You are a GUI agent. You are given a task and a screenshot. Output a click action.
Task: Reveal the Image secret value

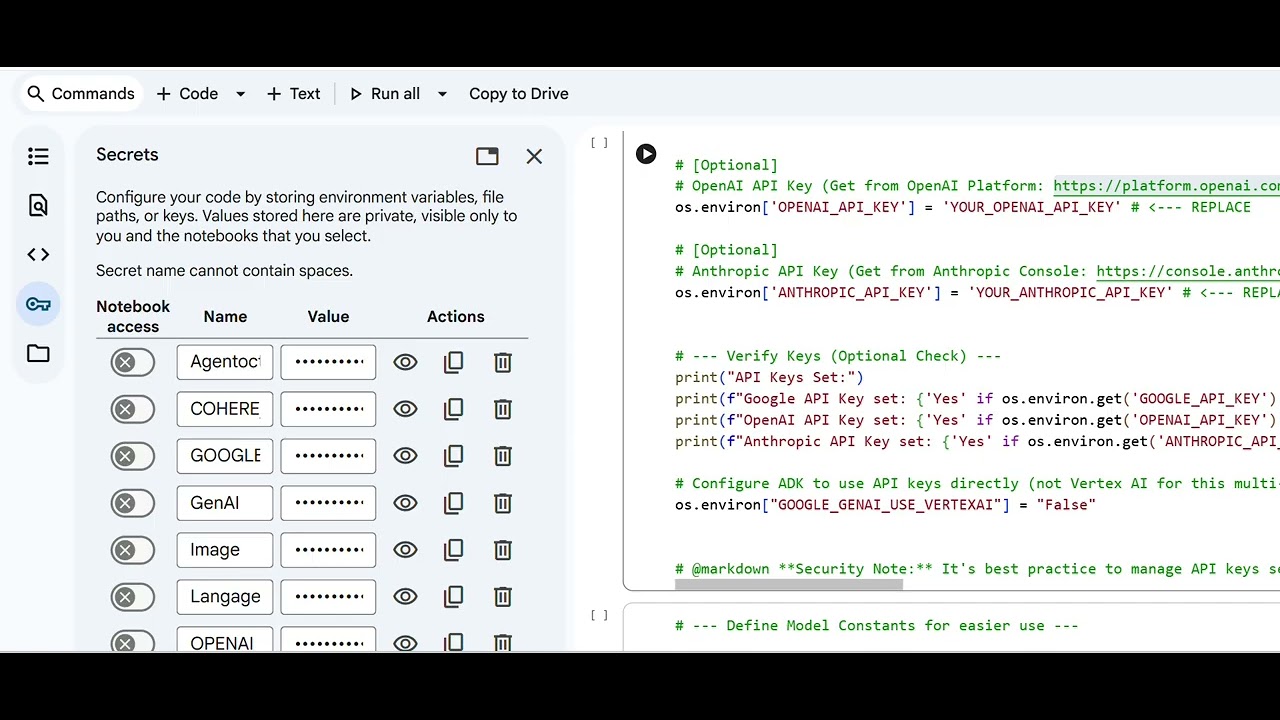pyautogui.click(x=405, y=550)
